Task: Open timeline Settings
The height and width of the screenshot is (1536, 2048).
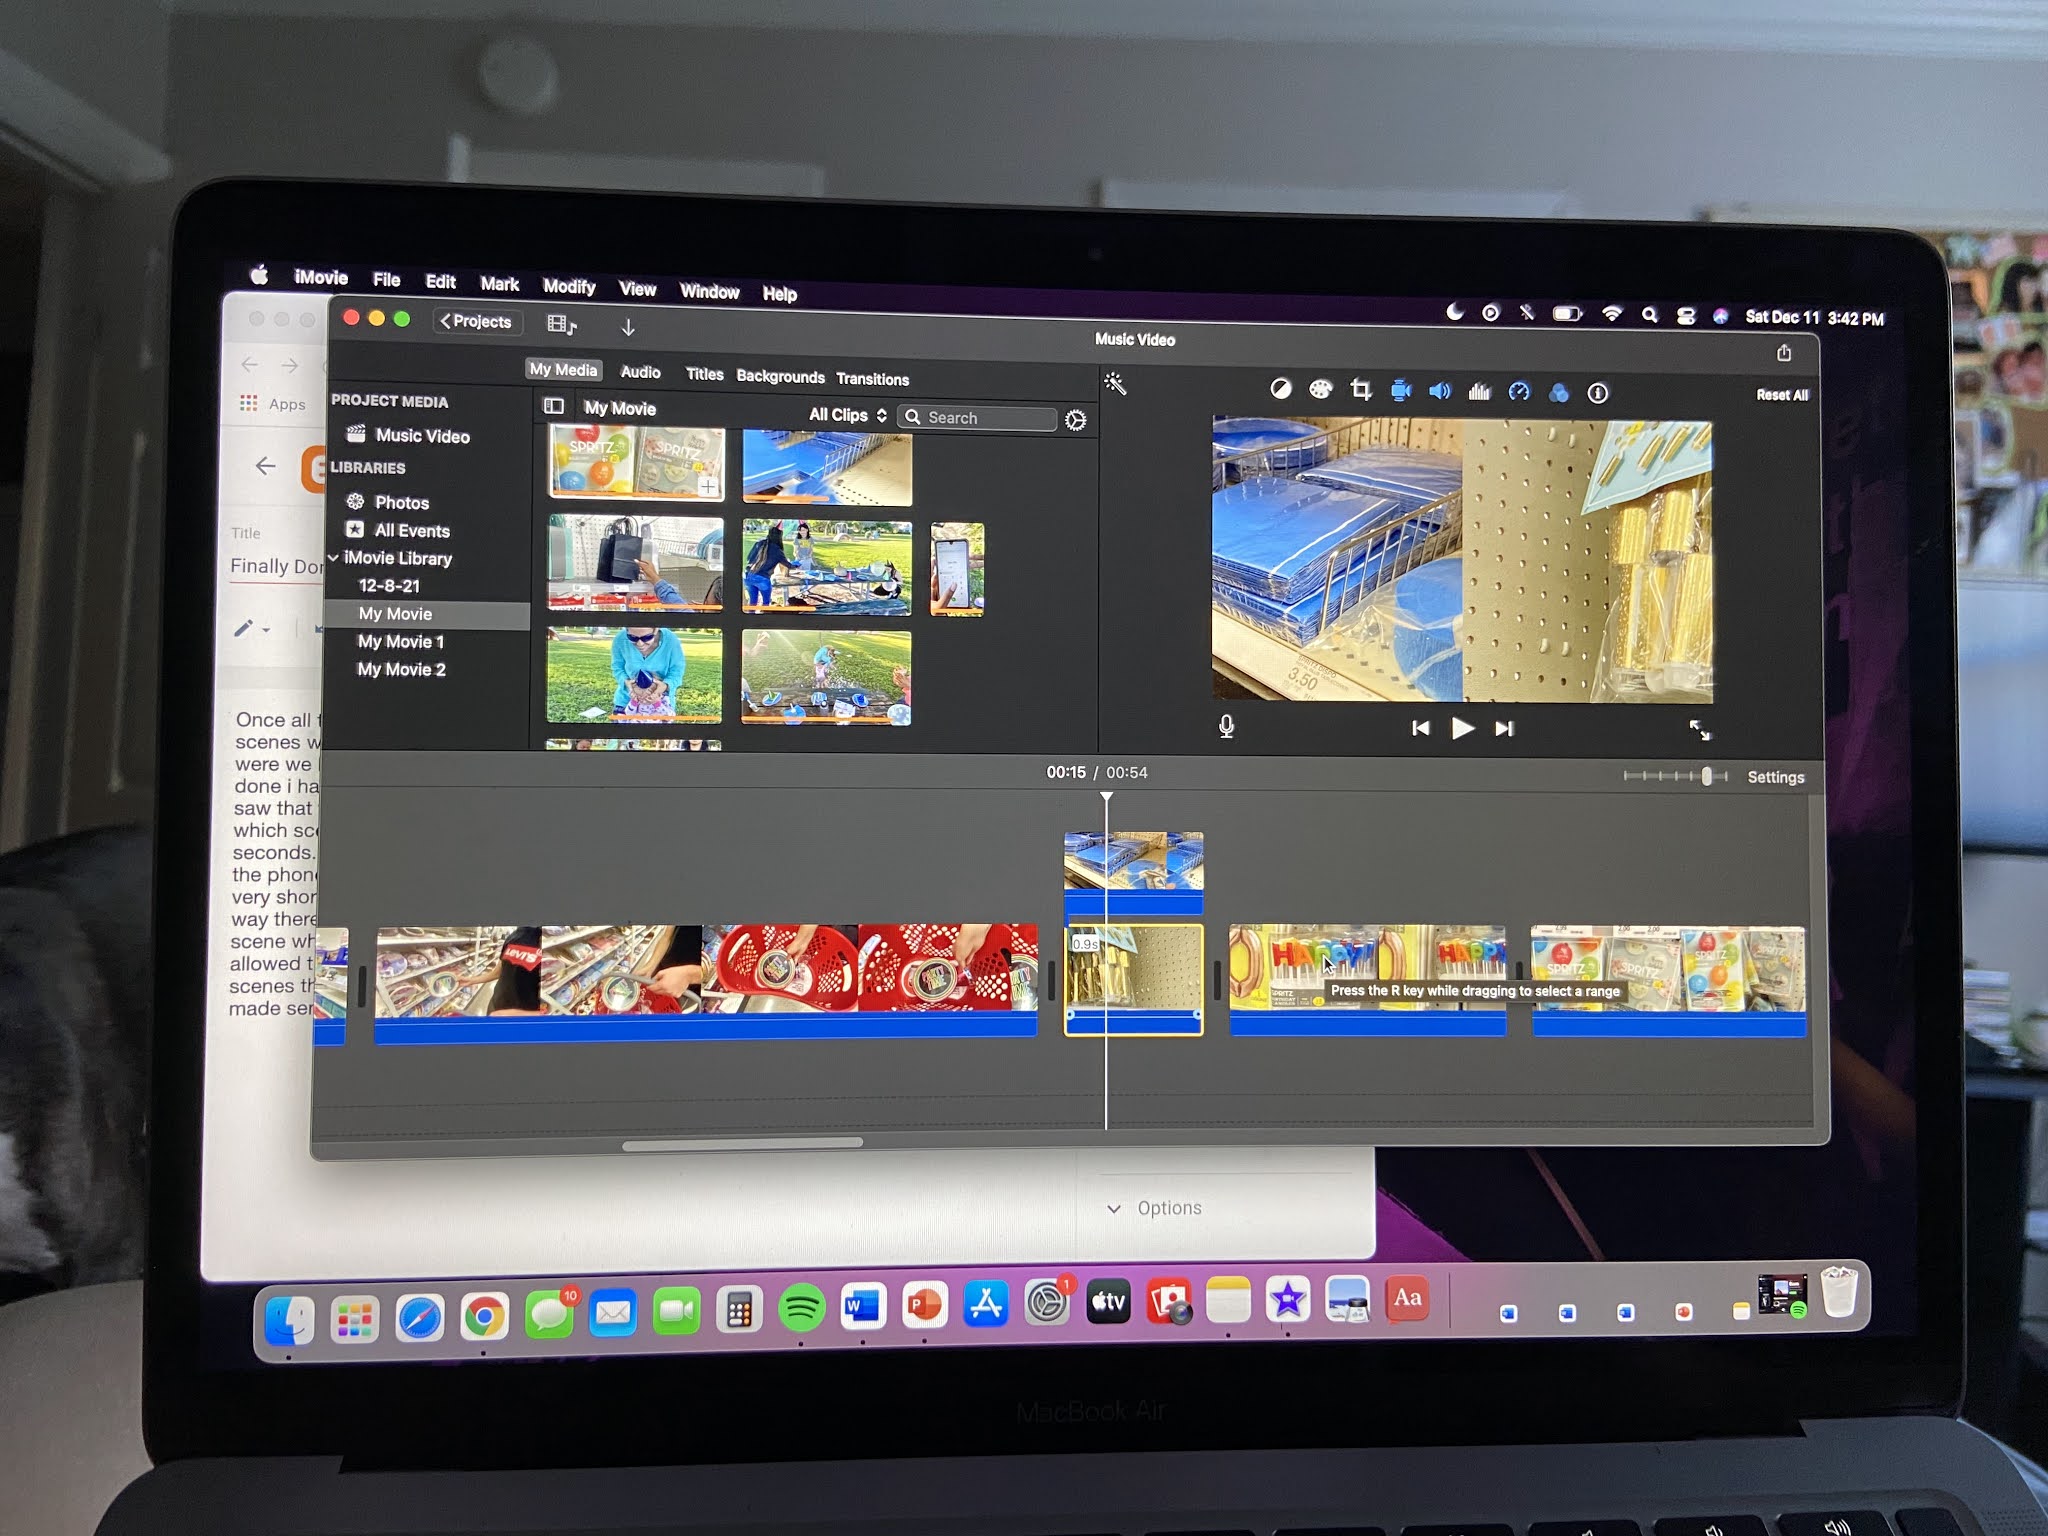Action: point(1776,777)
